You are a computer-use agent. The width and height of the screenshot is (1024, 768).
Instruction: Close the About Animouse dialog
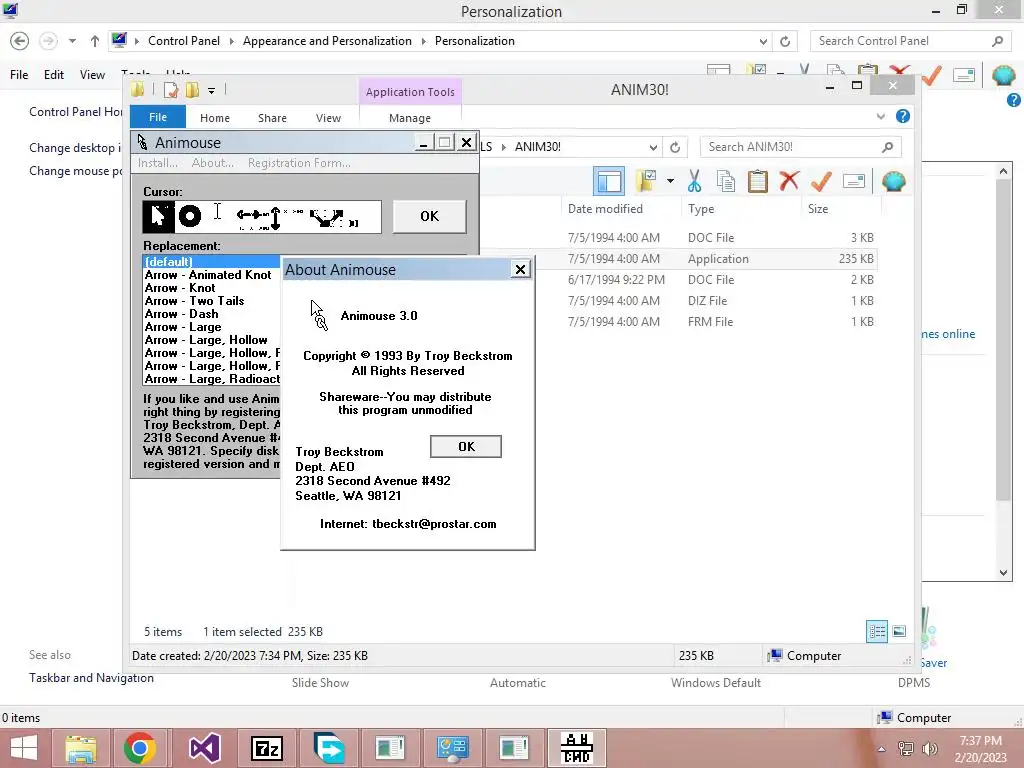pyautogui.click(x=520, y=269)
